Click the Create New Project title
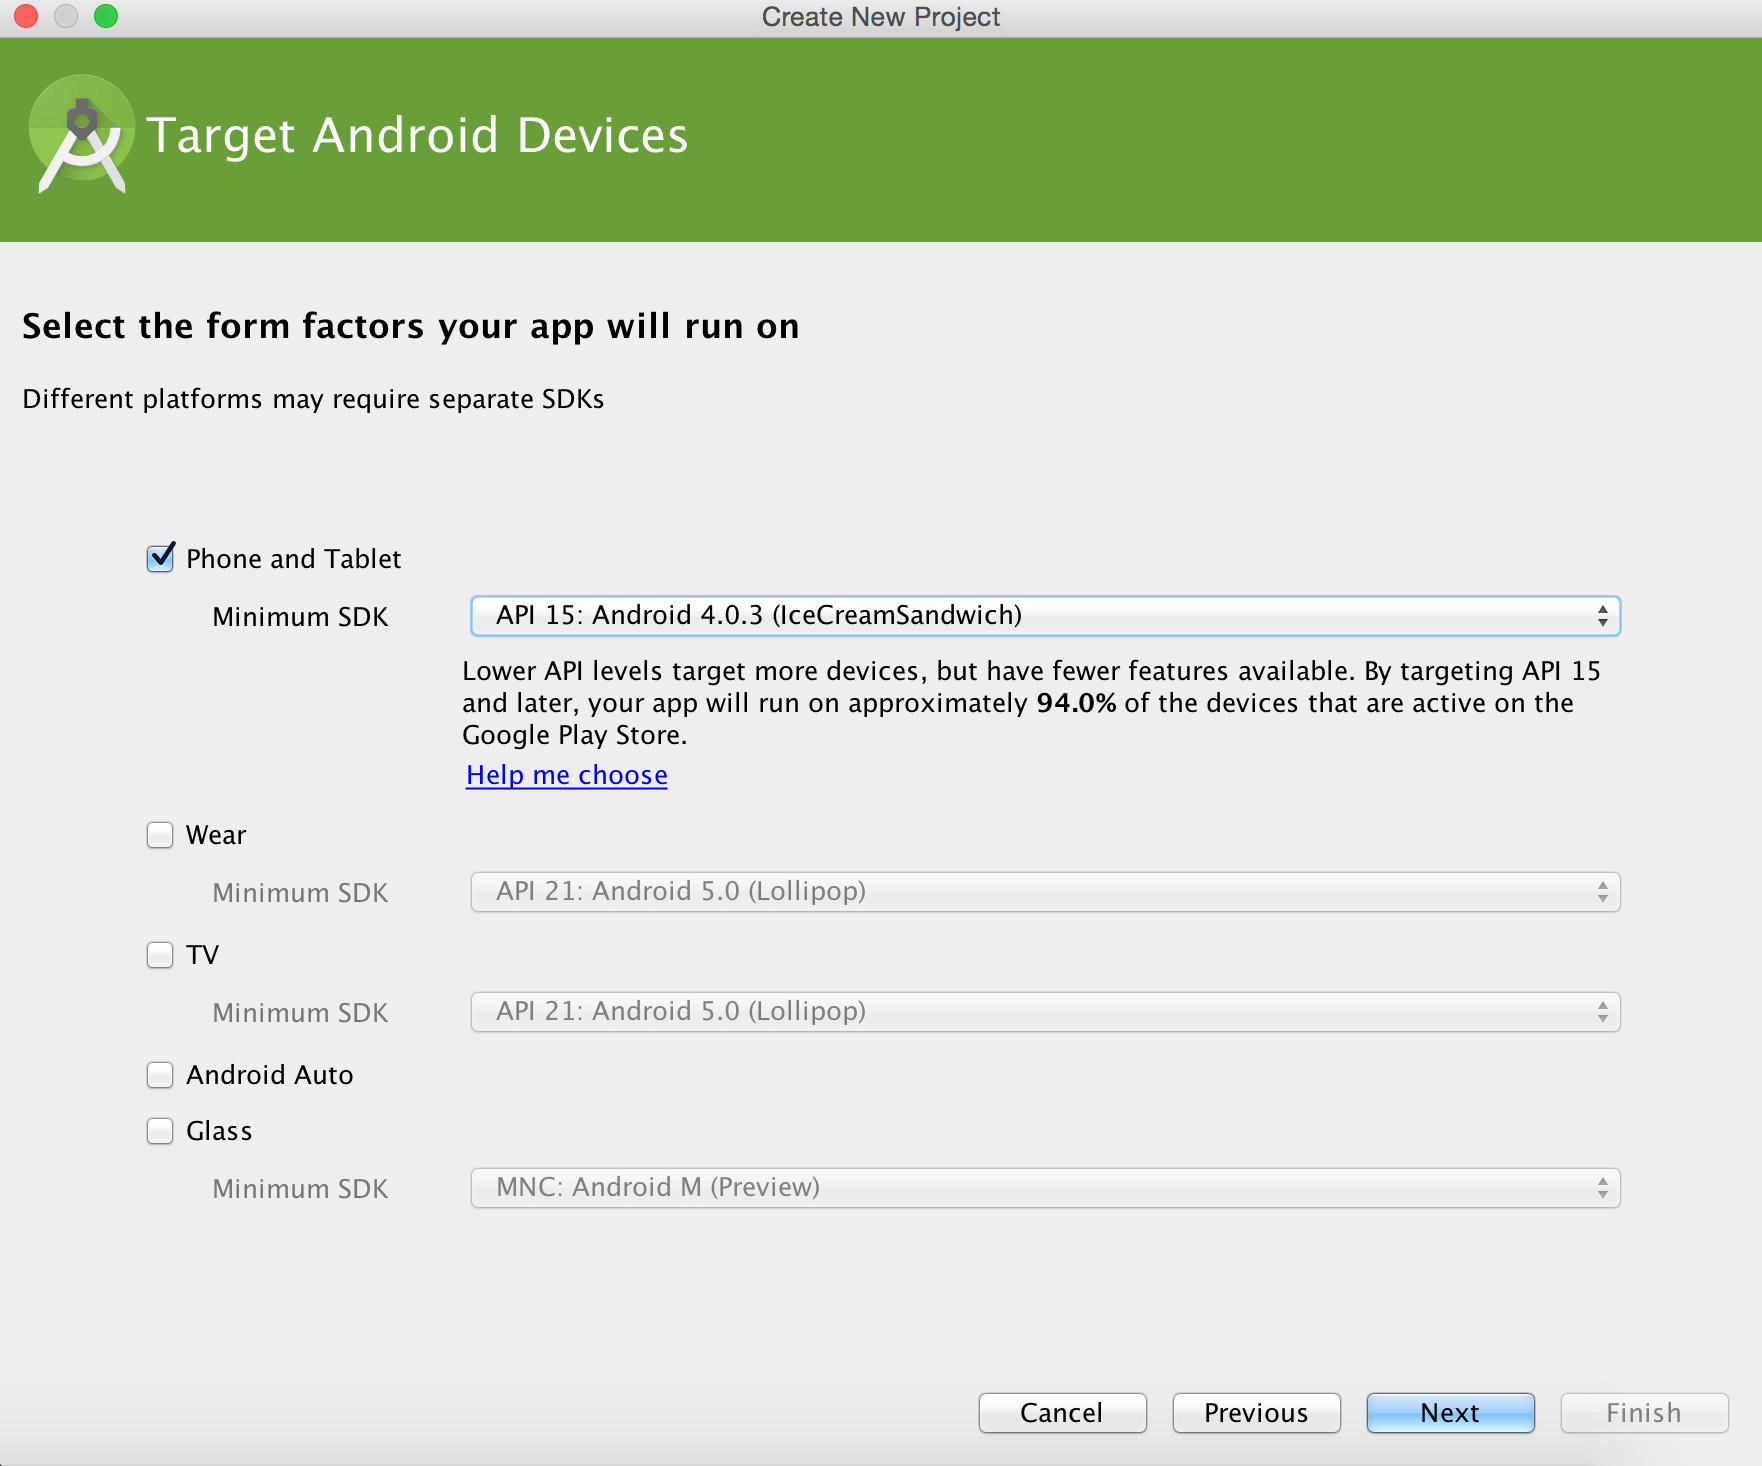This screenshot has width=1762, height=1466. click(x=881, y=17)
